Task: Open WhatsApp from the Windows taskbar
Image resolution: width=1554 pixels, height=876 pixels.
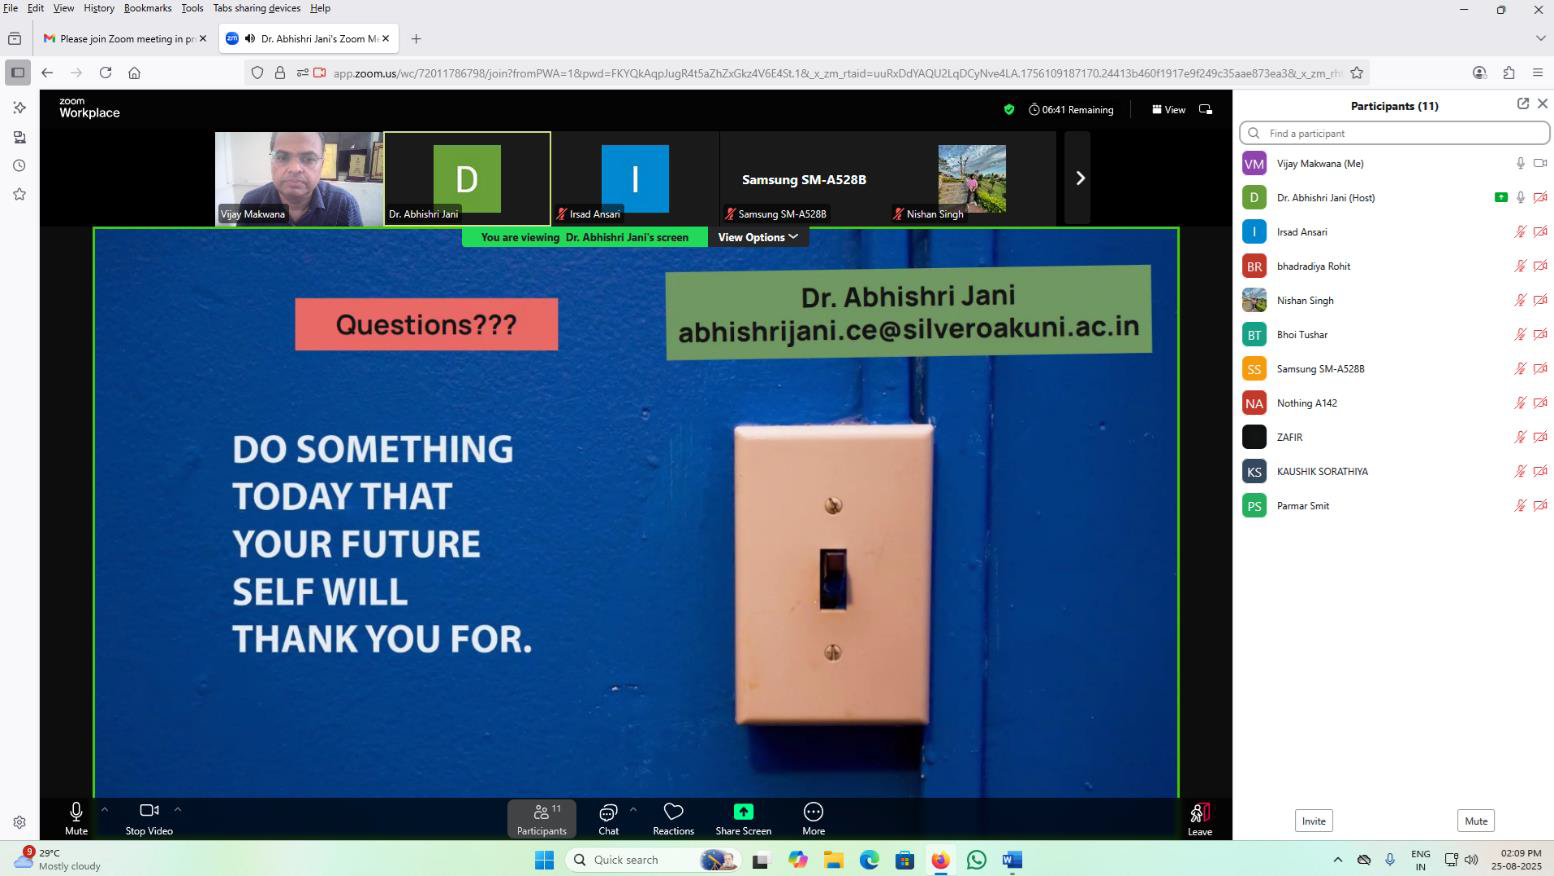Action: coord(976,860)
